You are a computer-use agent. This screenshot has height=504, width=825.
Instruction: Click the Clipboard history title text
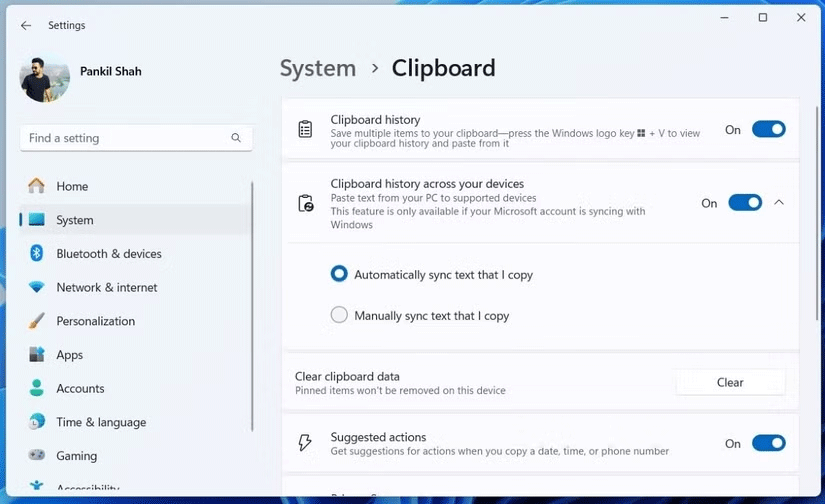[x=375, y=119]
